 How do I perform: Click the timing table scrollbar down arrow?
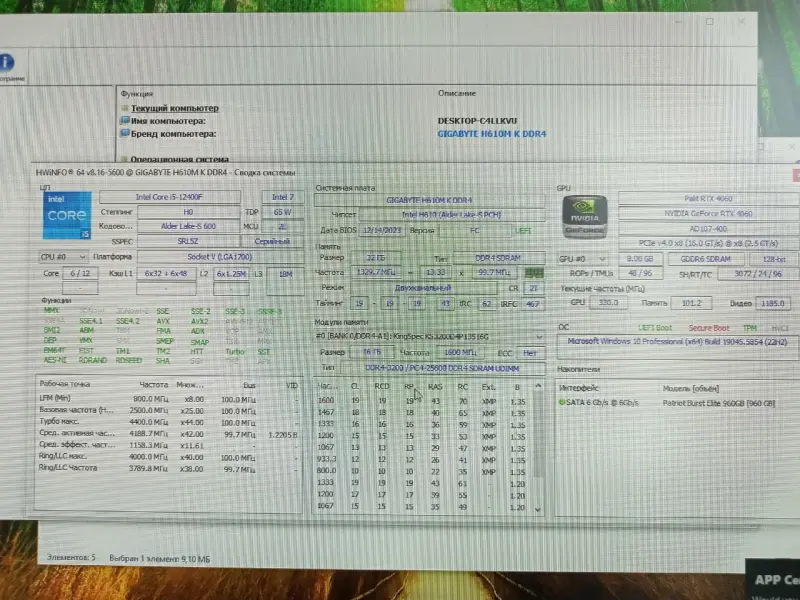pos(538,509)
